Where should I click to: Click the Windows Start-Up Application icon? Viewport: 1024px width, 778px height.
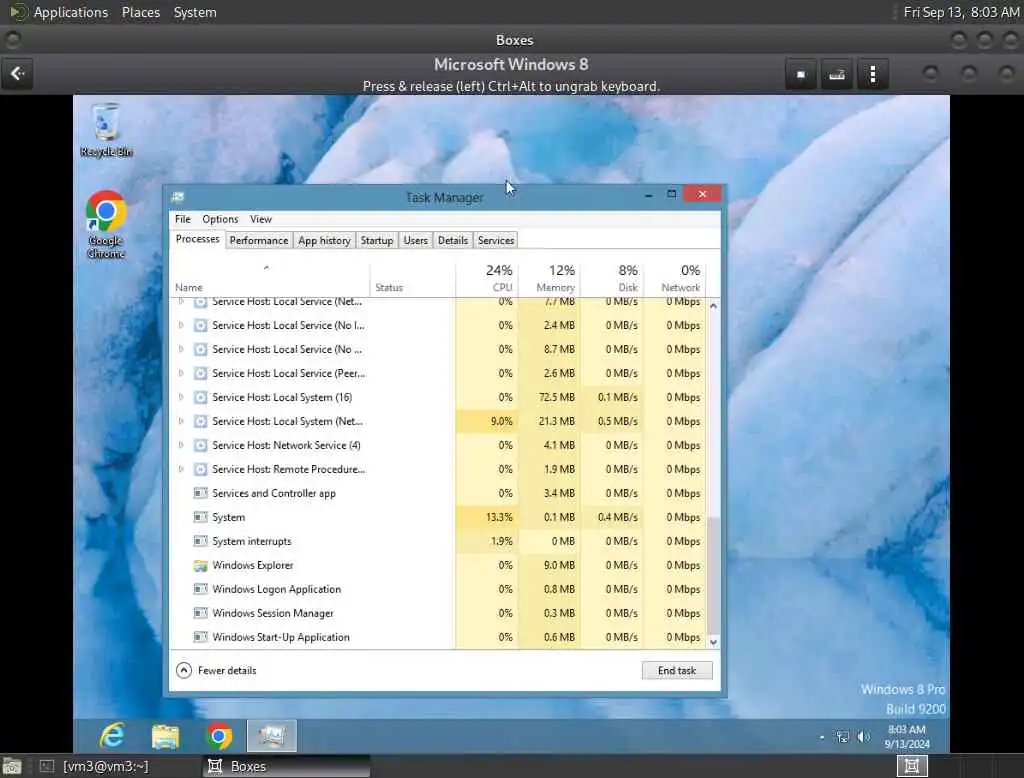200,638
